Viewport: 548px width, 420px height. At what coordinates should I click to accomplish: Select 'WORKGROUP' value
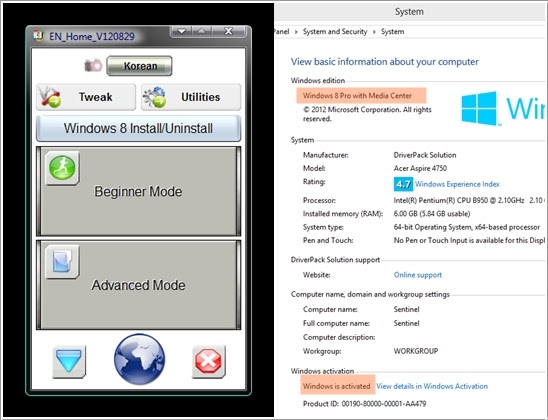(x=416, y=351)
